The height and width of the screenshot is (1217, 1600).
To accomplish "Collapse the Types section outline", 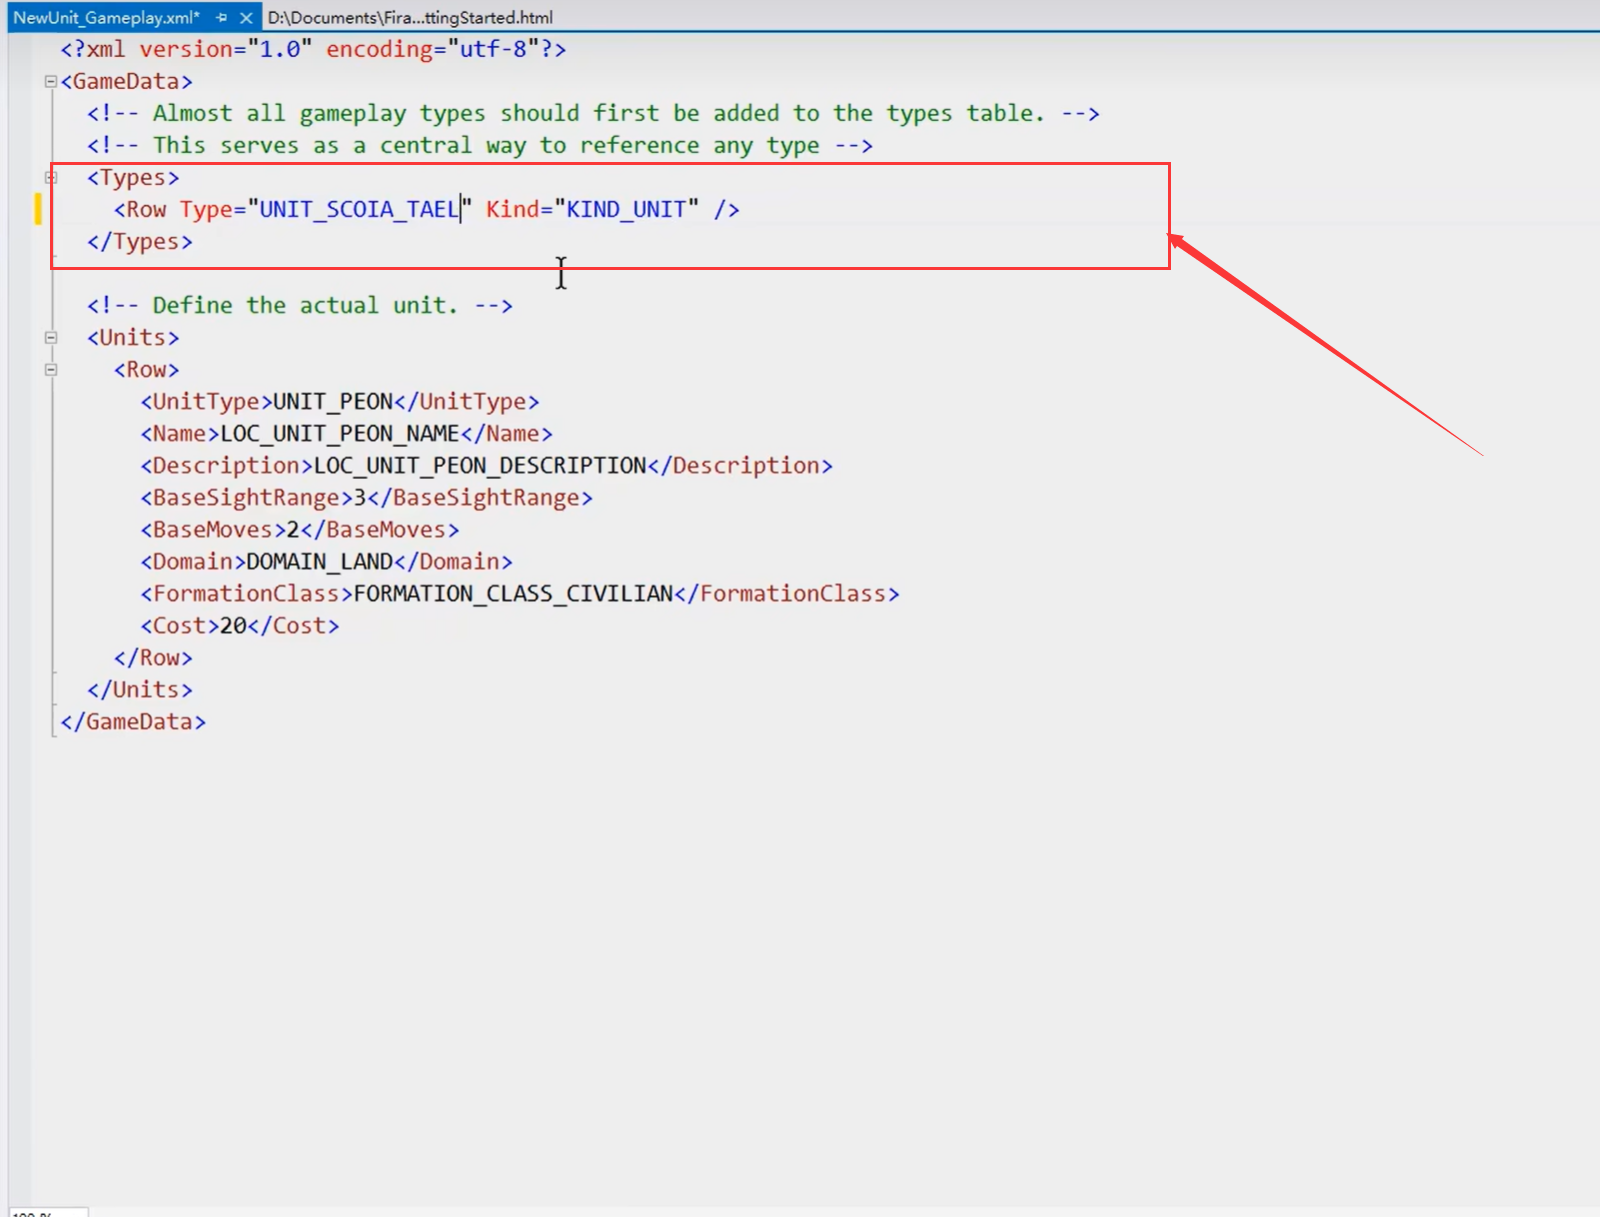I will point(51,178).
